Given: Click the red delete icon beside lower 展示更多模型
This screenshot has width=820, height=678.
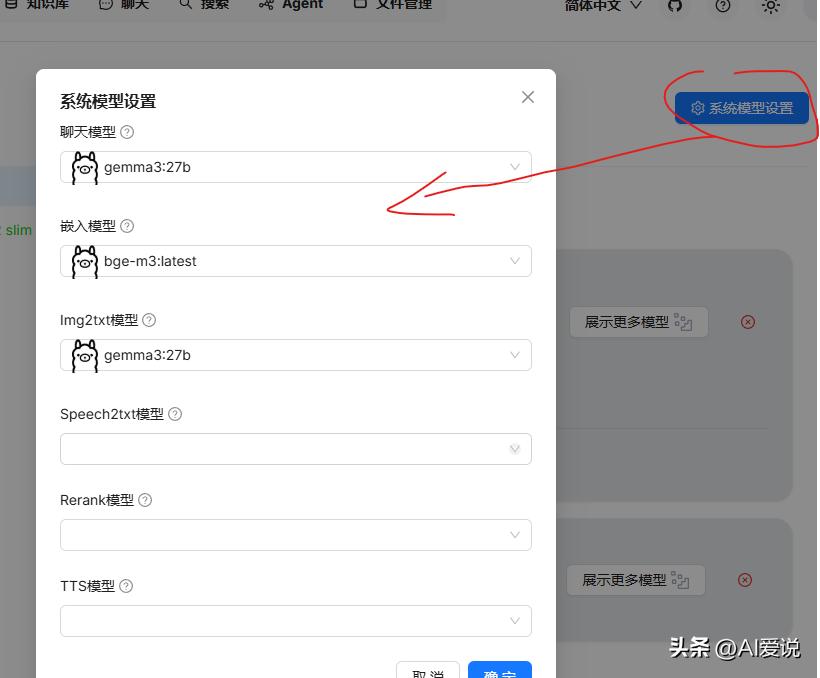Looking at the screenshot, I should coord(745,580).
